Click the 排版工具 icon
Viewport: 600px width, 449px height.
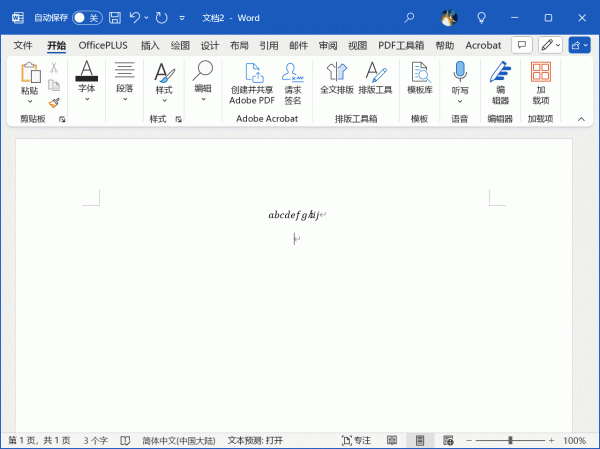(375, 78)
